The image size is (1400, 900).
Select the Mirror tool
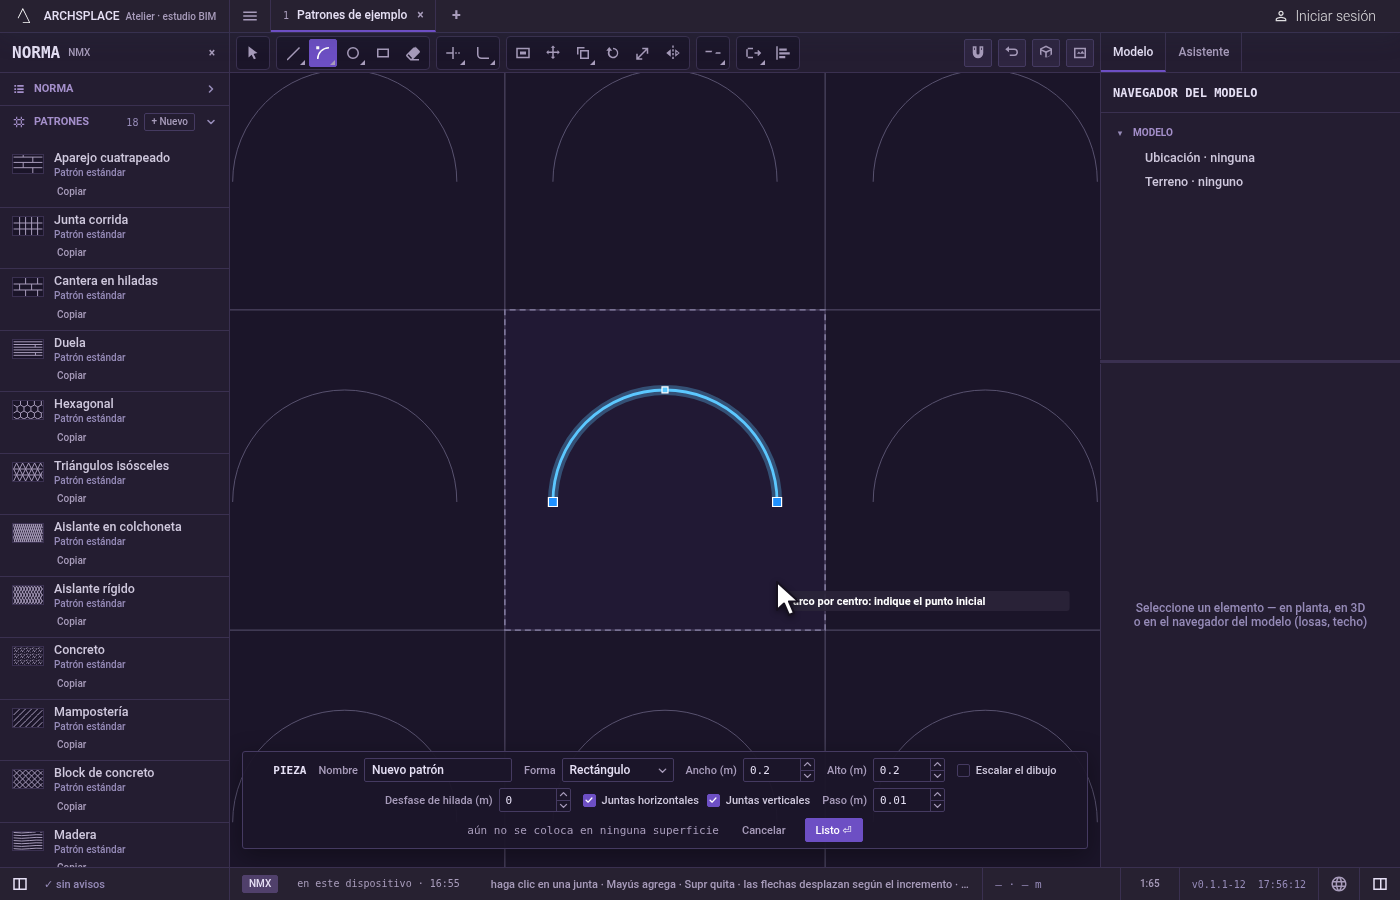pyautogui.click(x=673, y=53)
